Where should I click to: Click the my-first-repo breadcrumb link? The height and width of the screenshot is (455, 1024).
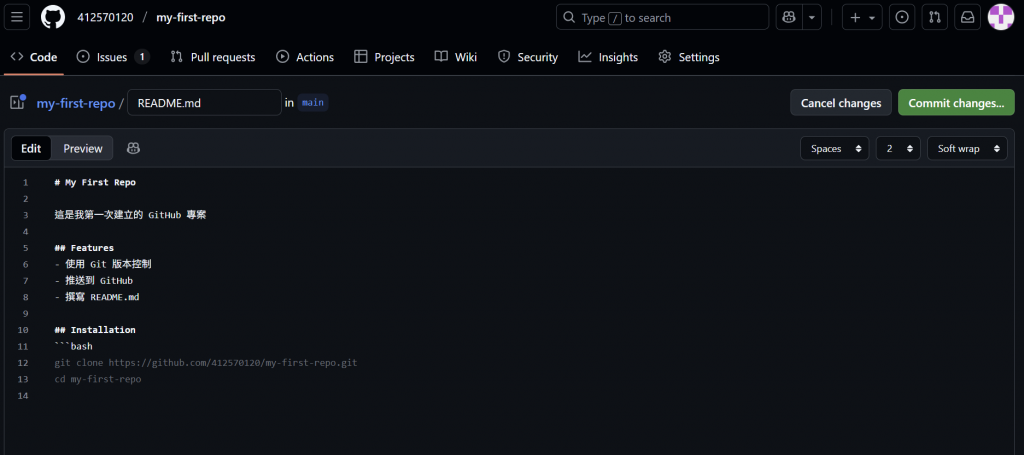tap(76, 103)
